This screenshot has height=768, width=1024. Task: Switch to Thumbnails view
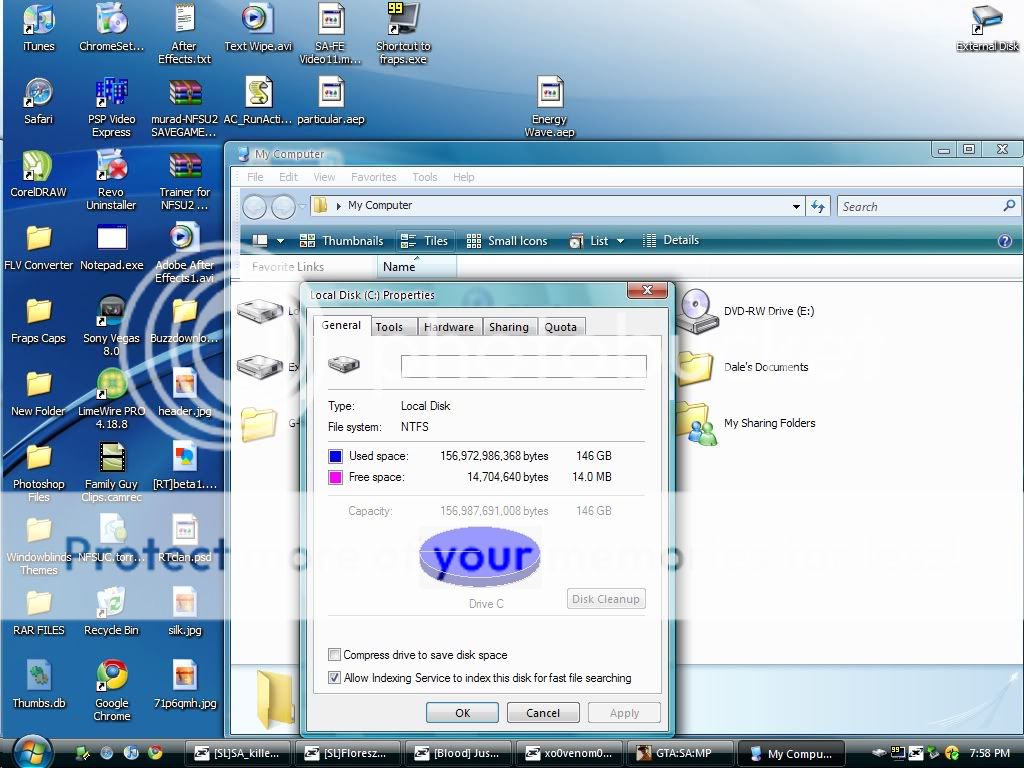[342, 241]
